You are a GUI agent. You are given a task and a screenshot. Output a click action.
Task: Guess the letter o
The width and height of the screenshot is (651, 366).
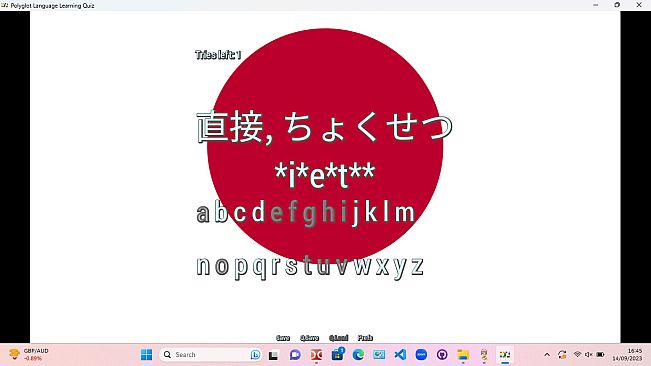[x=222, y=266]
